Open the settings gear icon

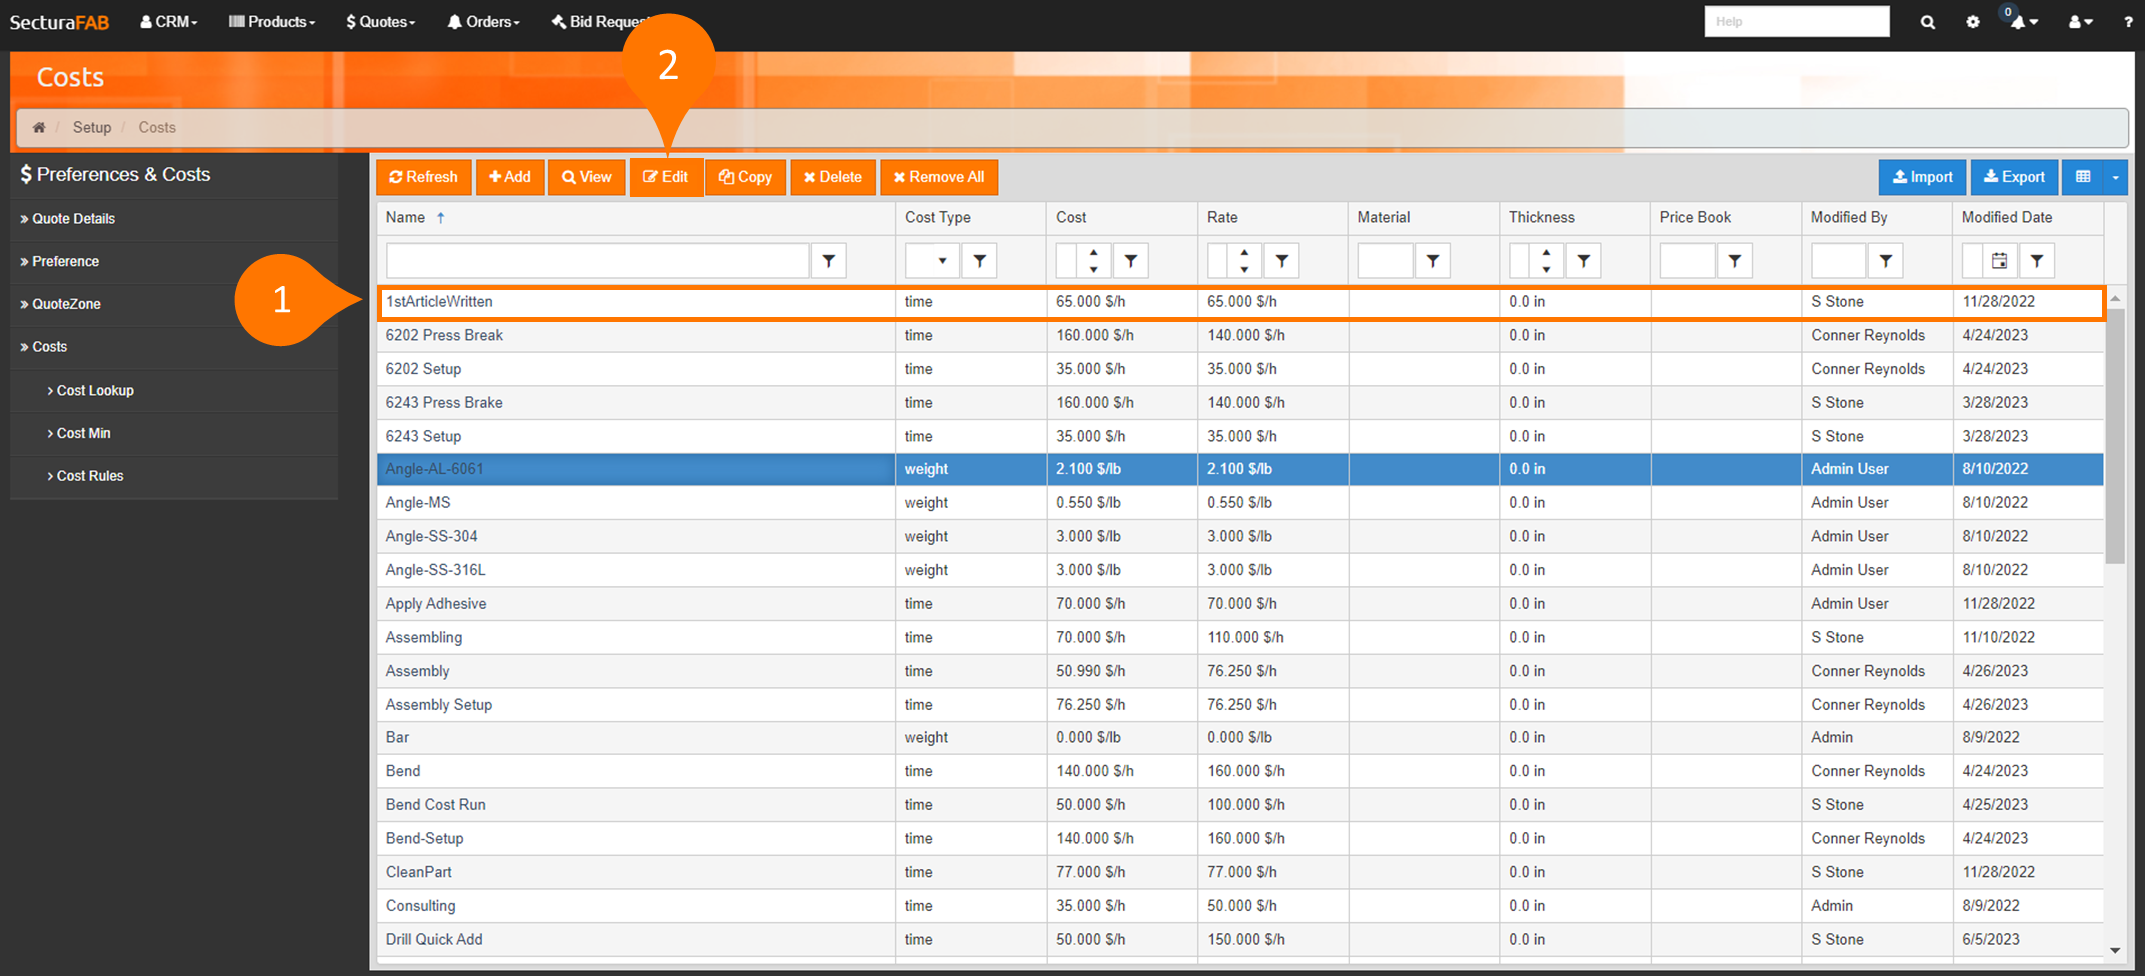1972,22
